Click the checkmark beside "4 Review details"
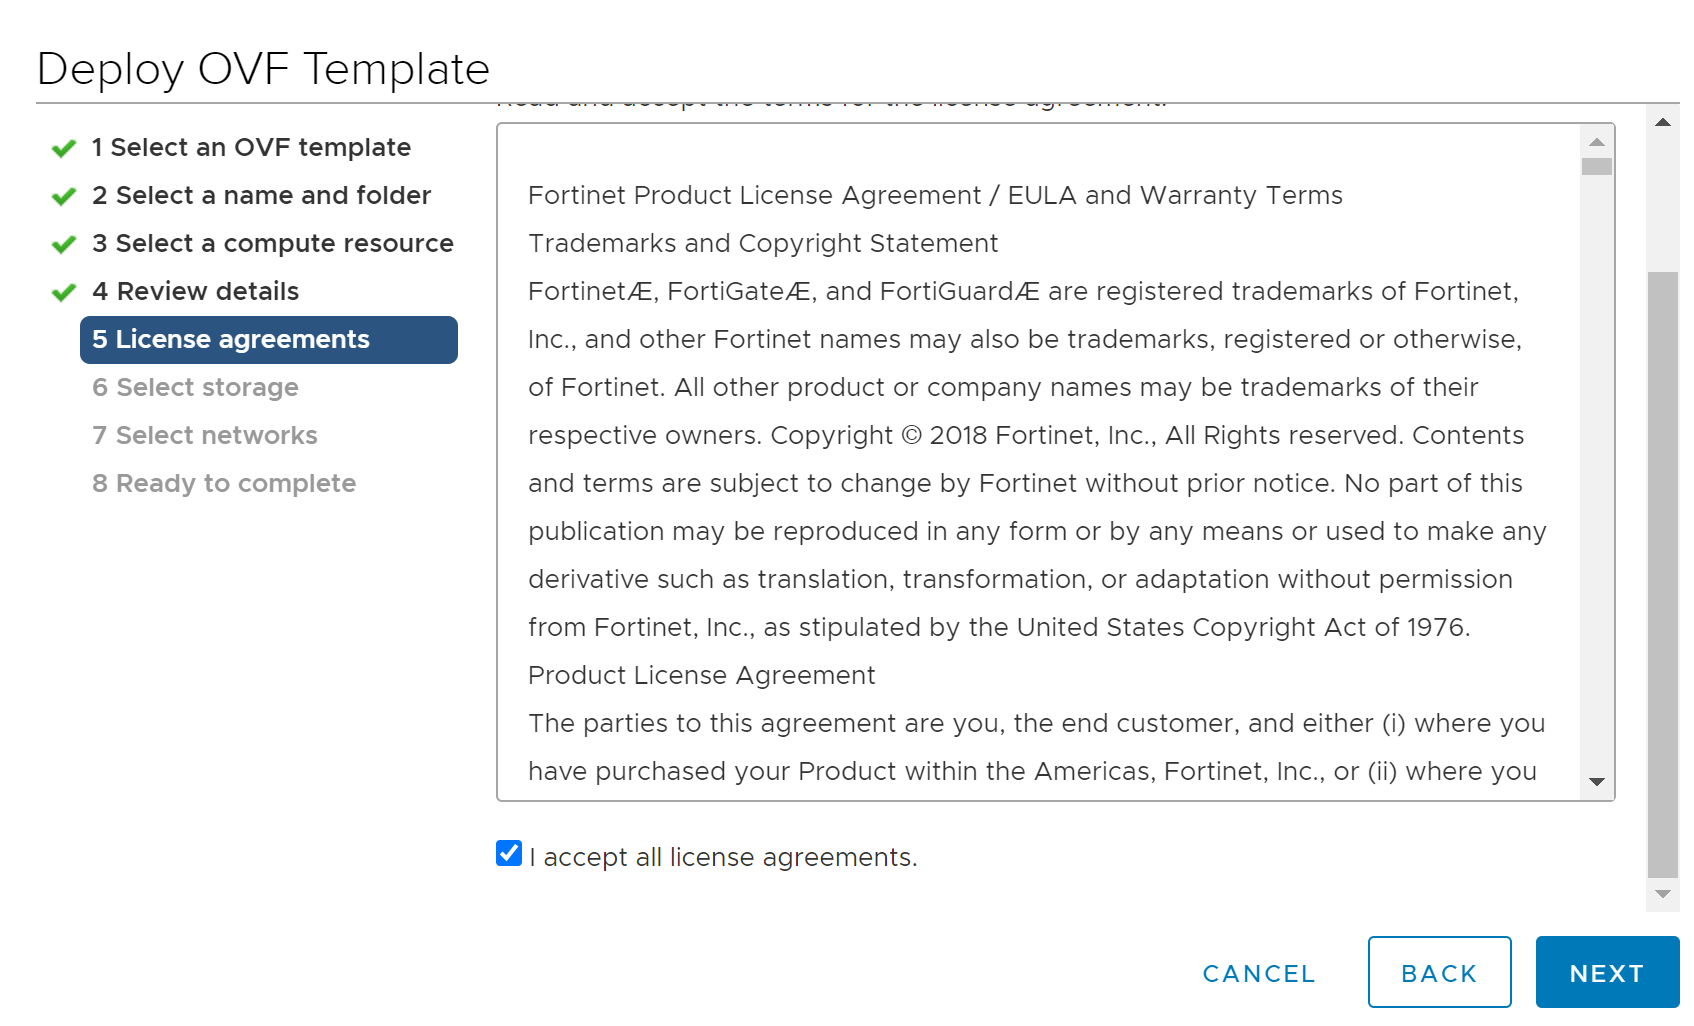Viewport: 1694px width, 1026px height. [x=62, y=290]
